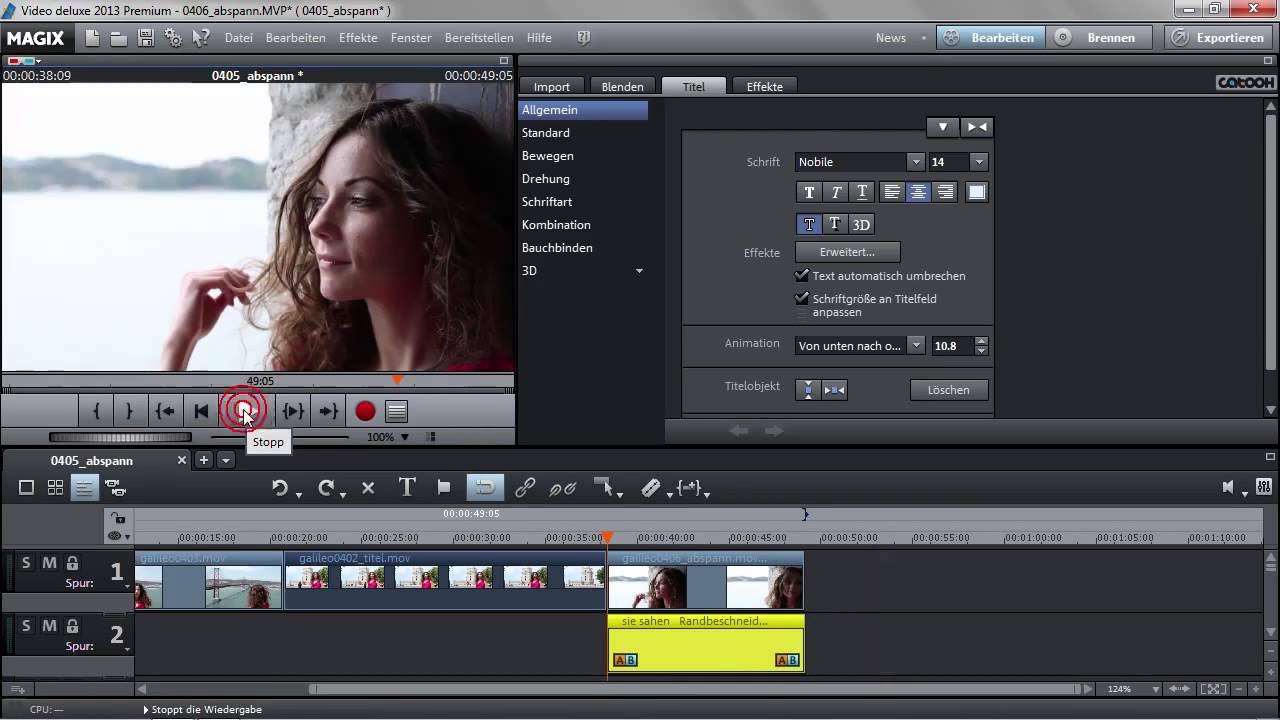Toggle italic text formatting

tap(836, 192)
